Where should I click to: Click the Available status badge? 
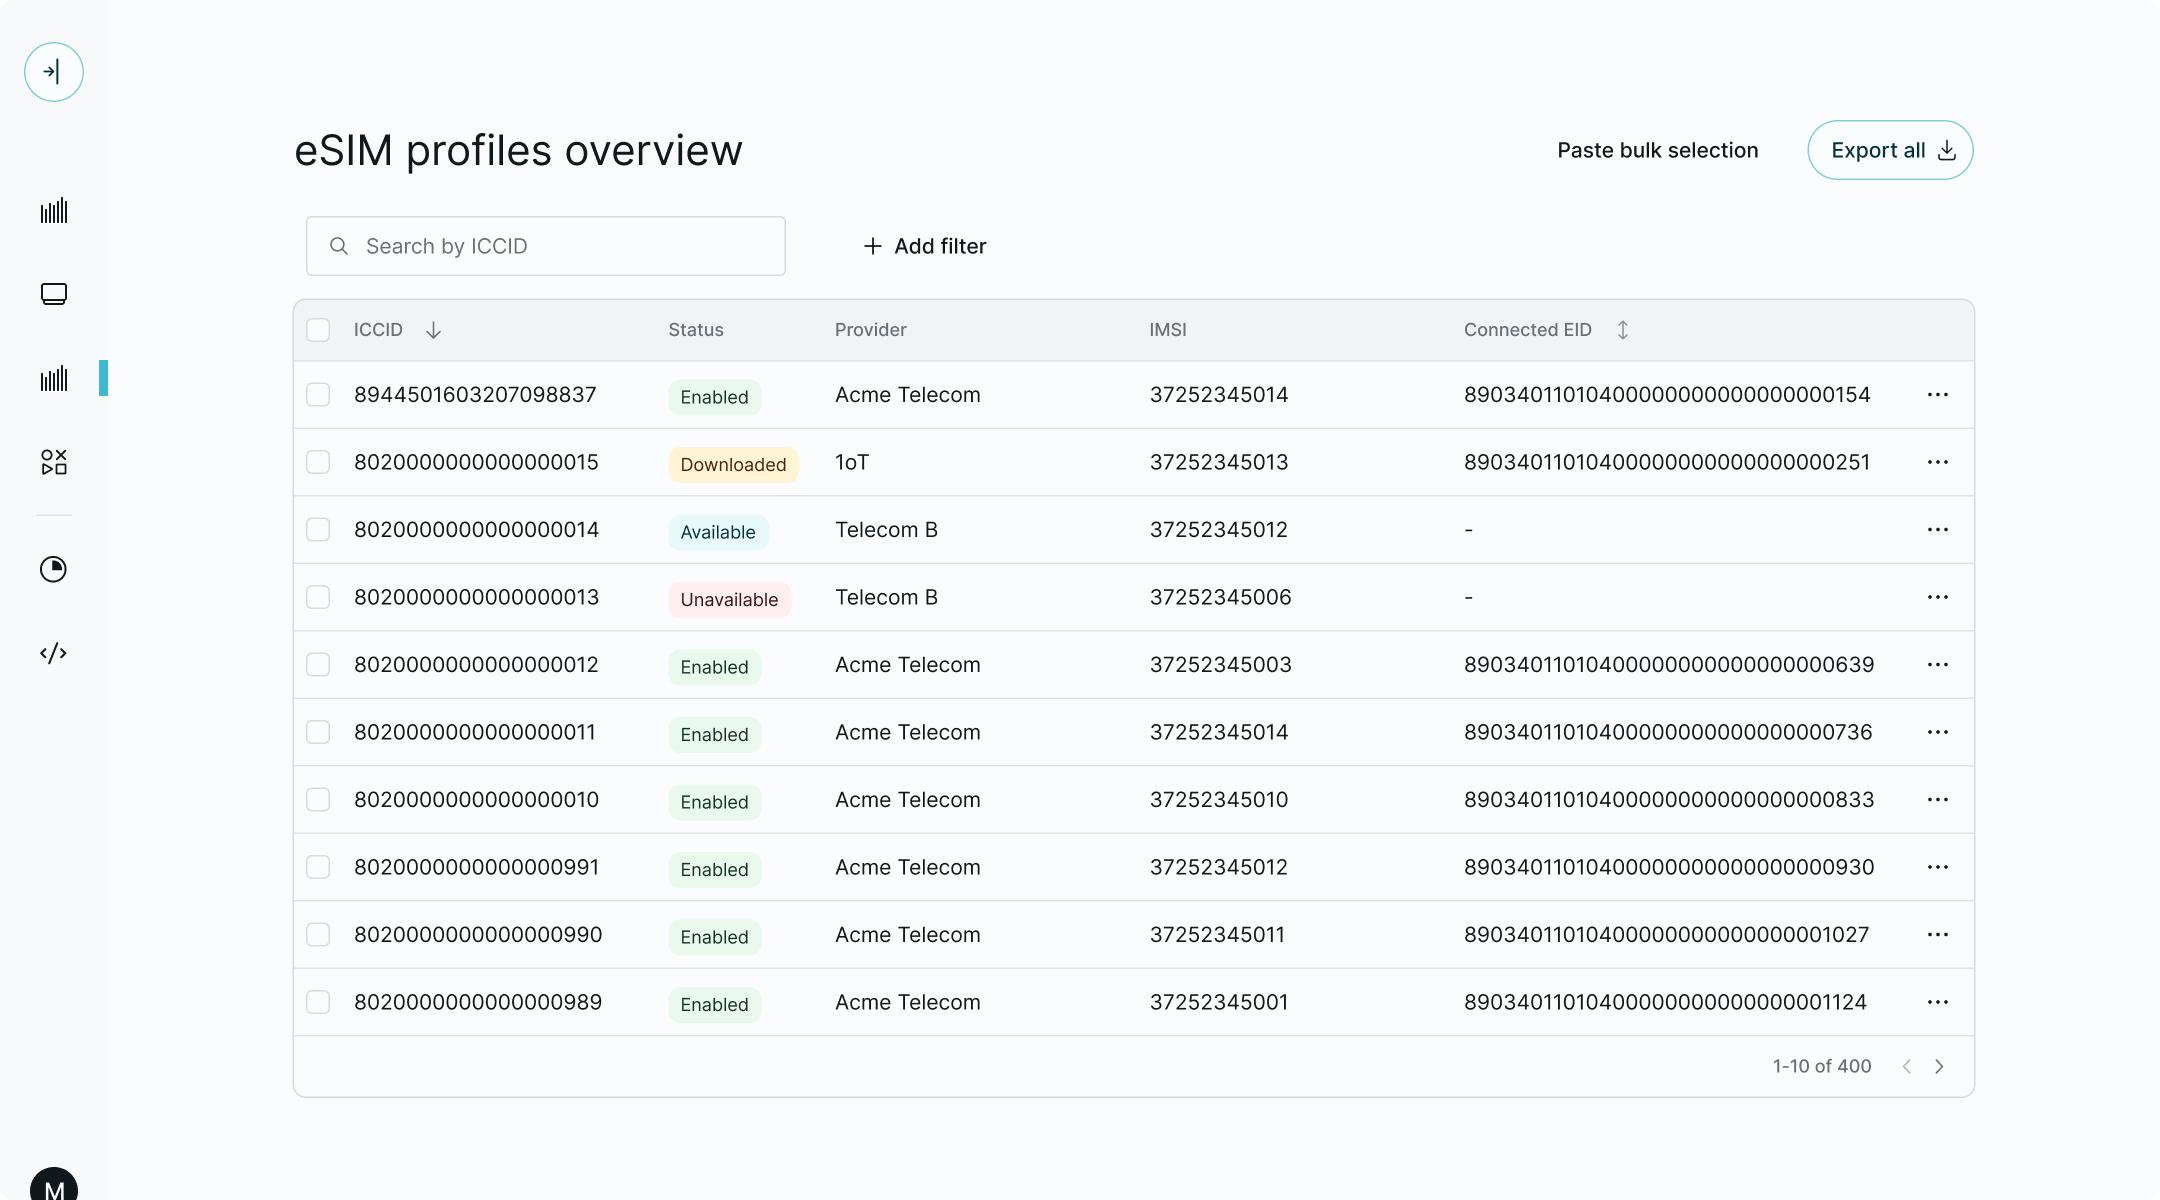718,532
